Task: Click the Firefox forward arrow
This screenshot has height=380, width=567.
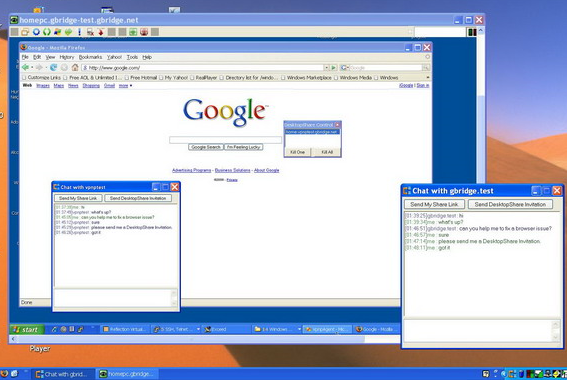Action: 39,67
